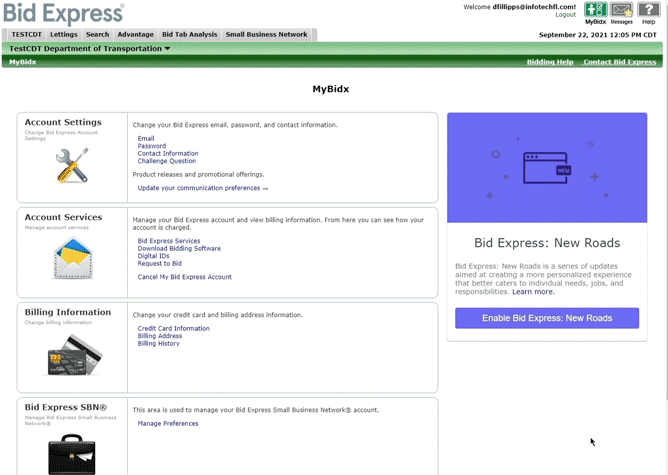Click Cancel My Bid Express Account link
This screenshot has width=668, height=475.
[184, 277]
